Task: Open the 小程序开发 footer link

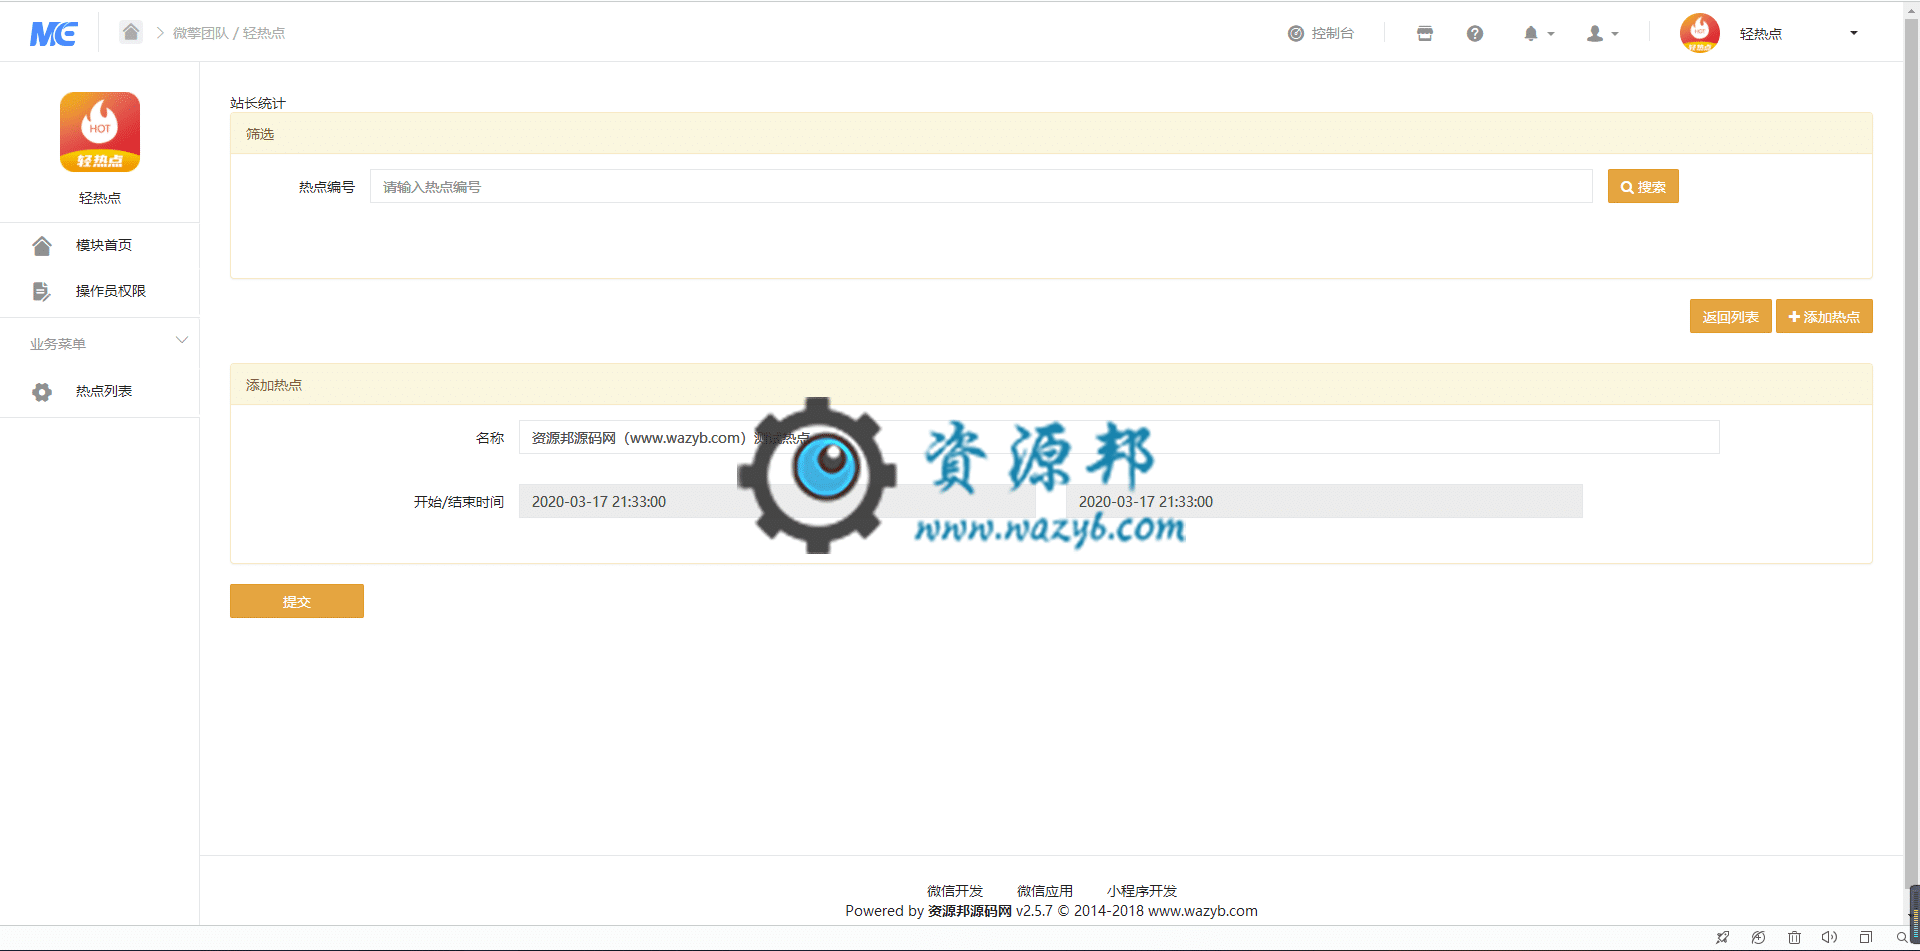Action: [1142, 891]
